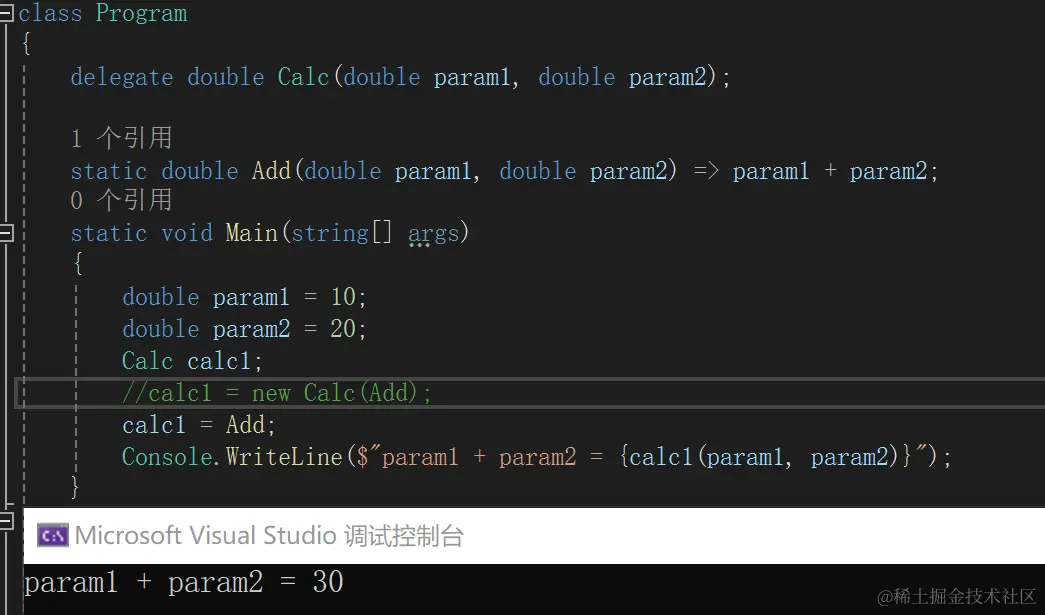Click the 'args' parameter with dotted underline
The height and width of the screenshot is (615, 1045).
(433, 234)
